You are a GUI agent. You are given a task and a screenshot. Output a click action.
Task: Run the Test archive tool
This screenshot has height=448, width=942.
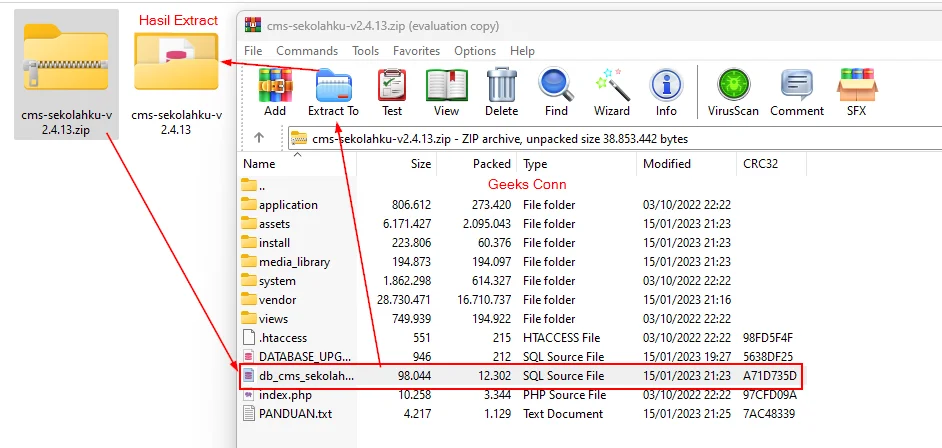pos(392,85)
